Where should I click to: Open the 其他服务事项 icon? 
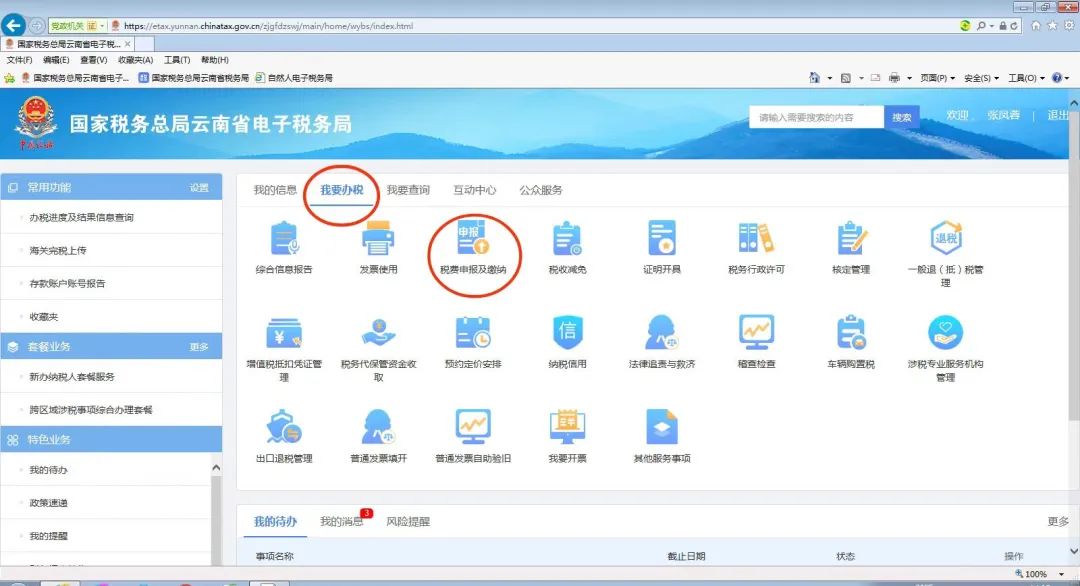click(x=662, y=427)
